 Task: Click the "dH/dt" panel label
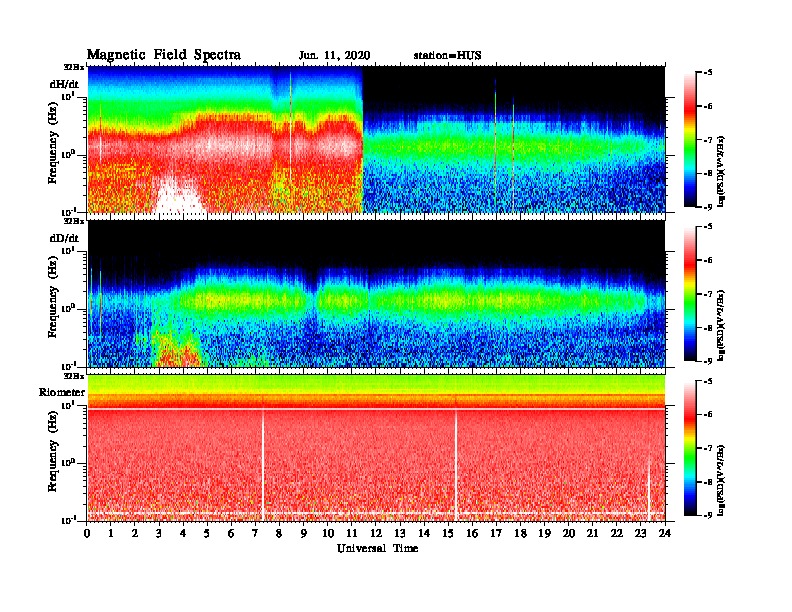[64, 84]
